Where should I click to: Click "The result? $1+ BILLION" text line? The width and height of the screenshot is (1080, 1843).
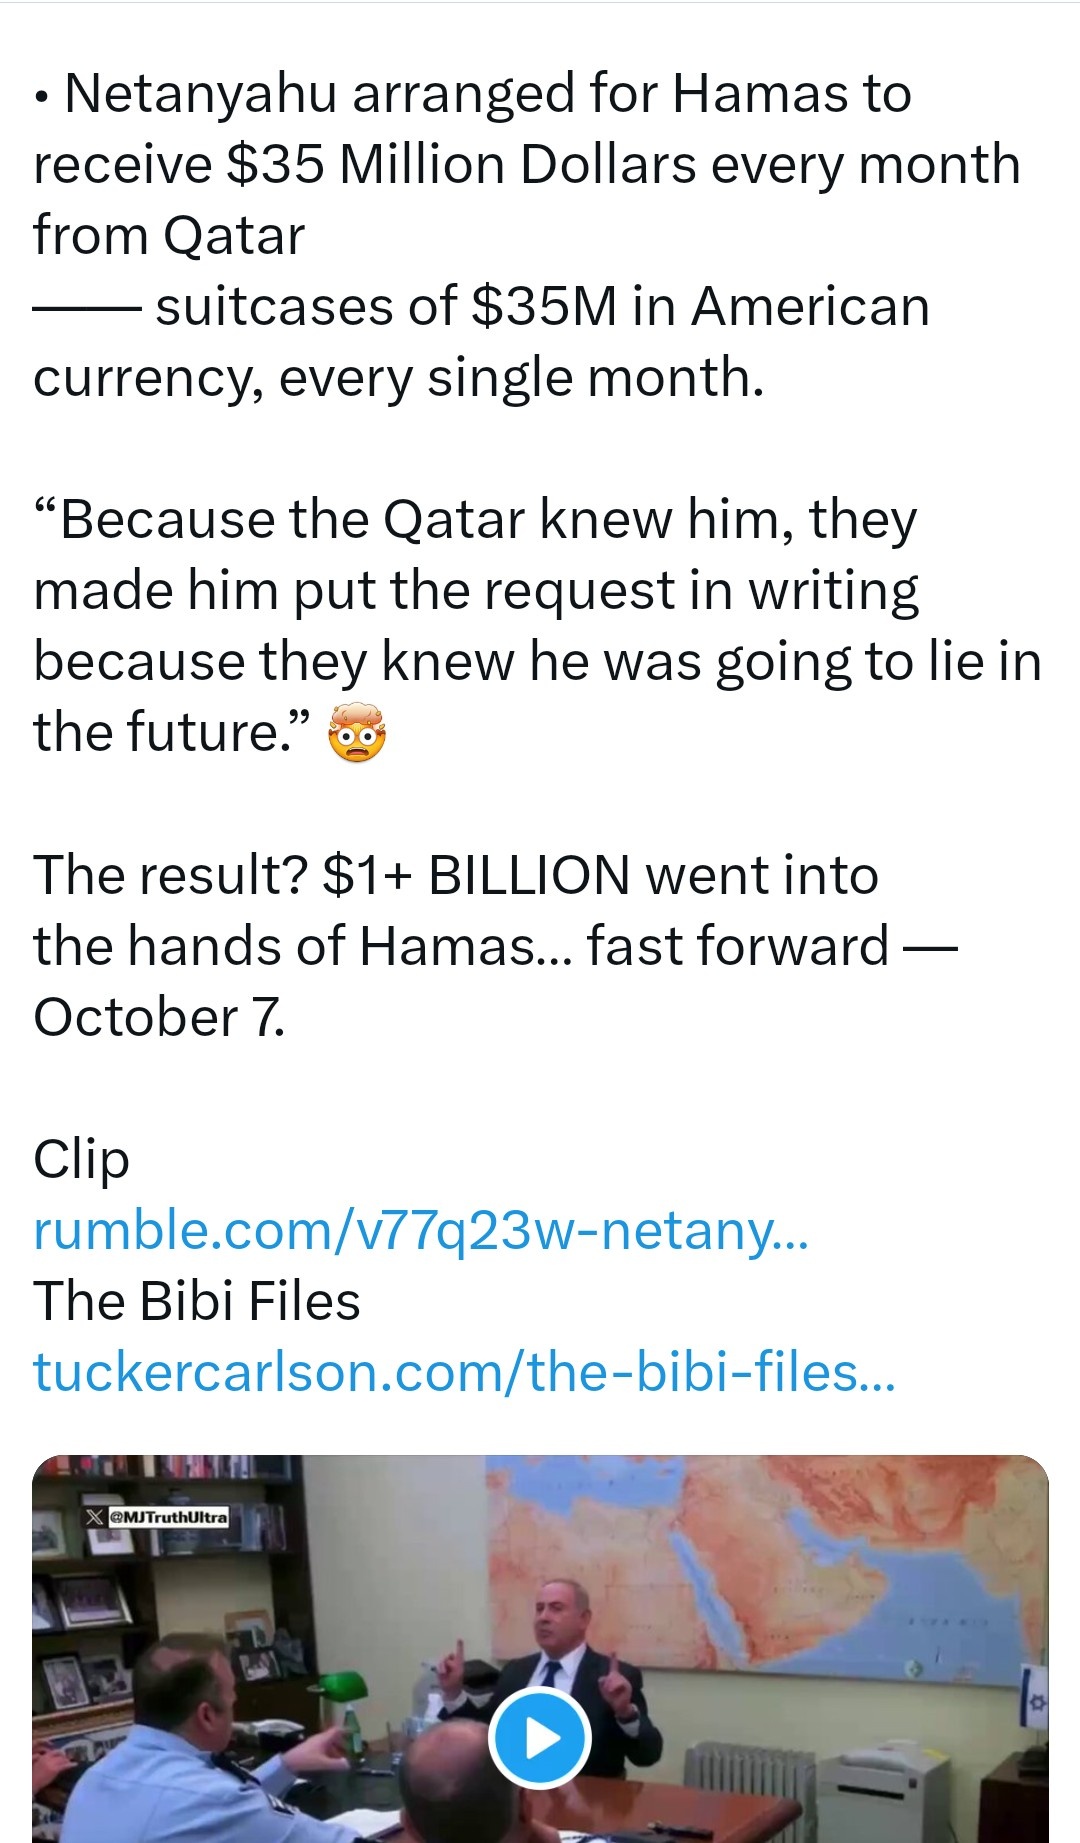[x=455, y=876]
